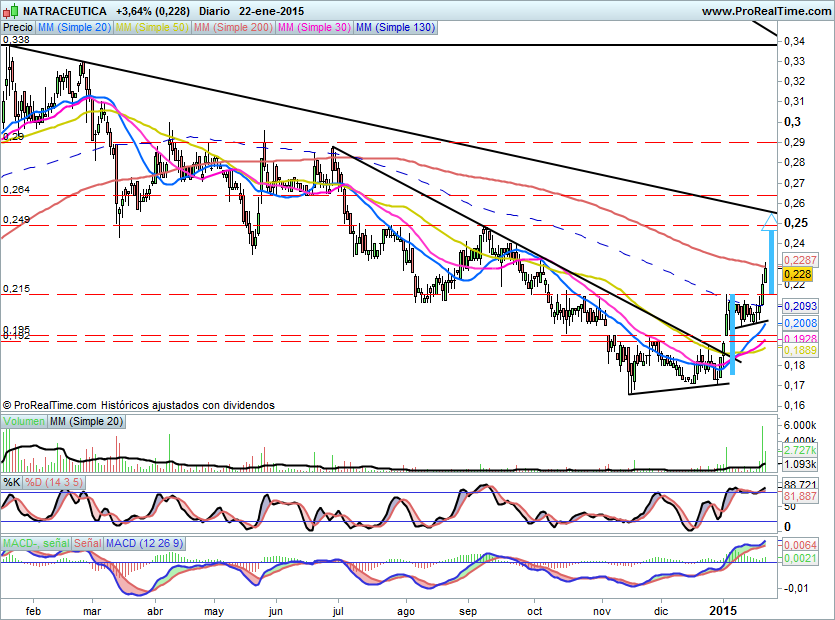Open the Volumen panel label
This screenshot has width=835, height=620.
(x=23, y=423)
